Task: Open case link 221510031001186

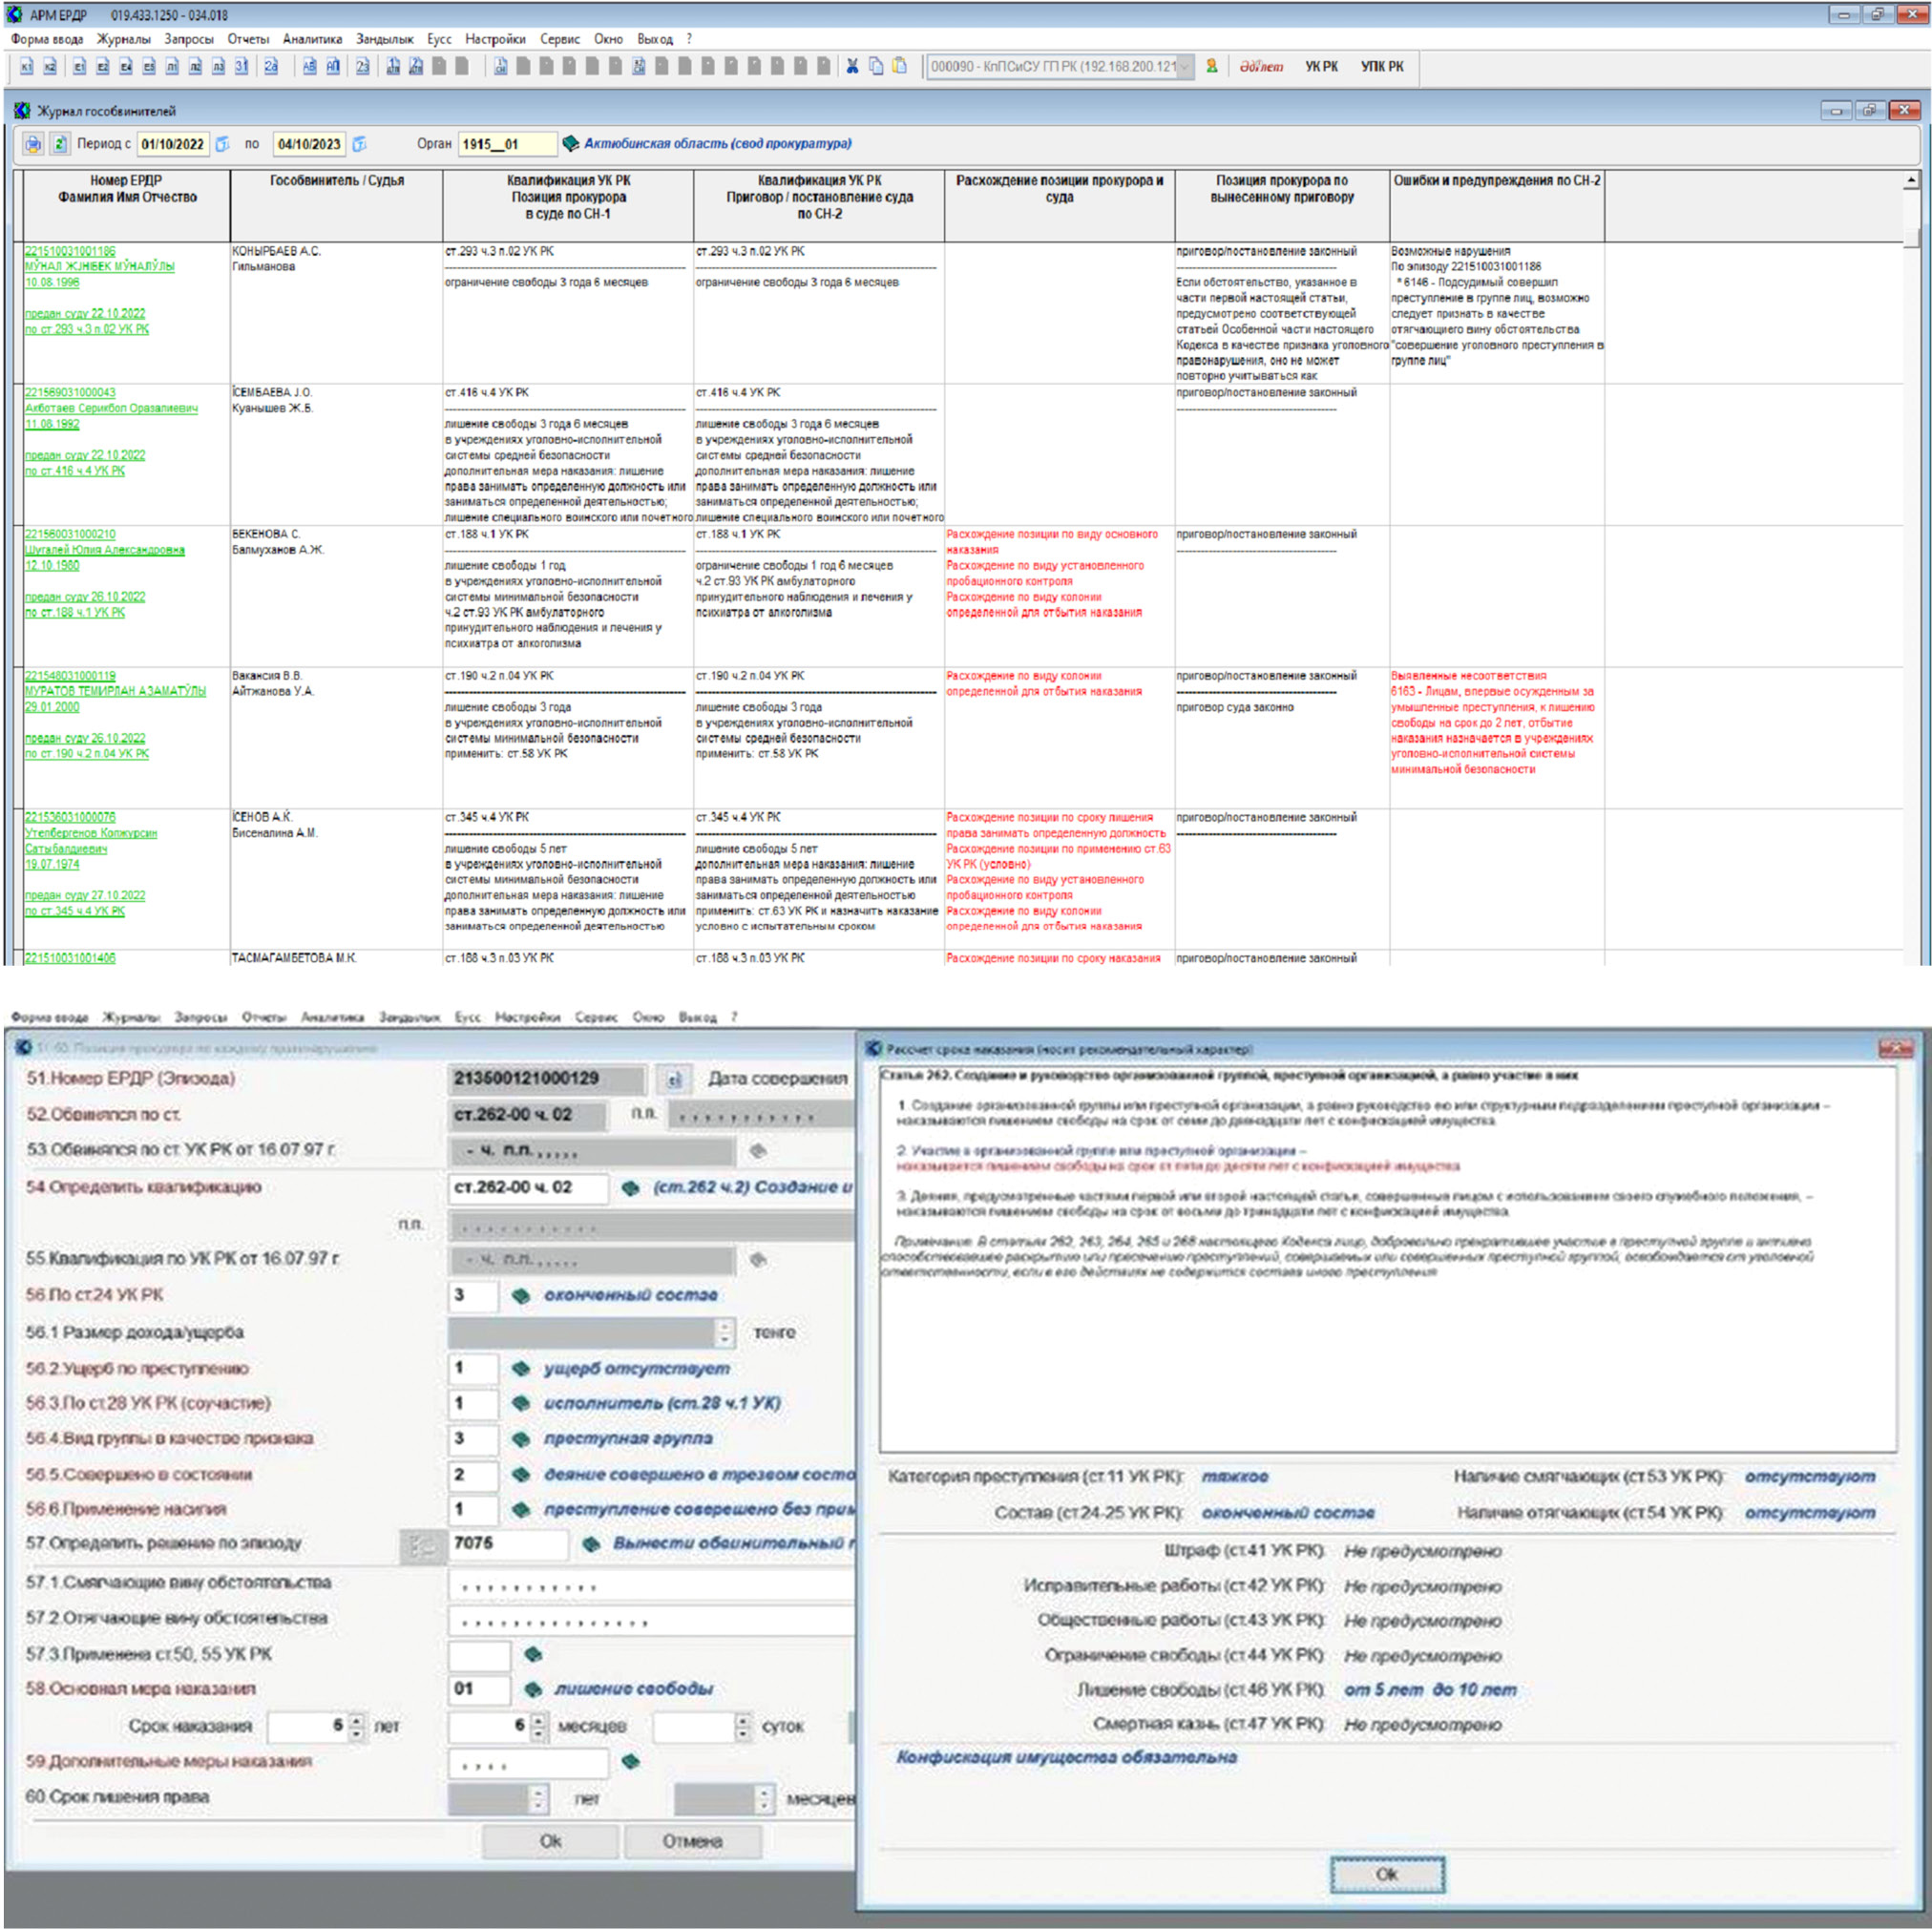Action: pyautogui.click(x=70, y=251)
